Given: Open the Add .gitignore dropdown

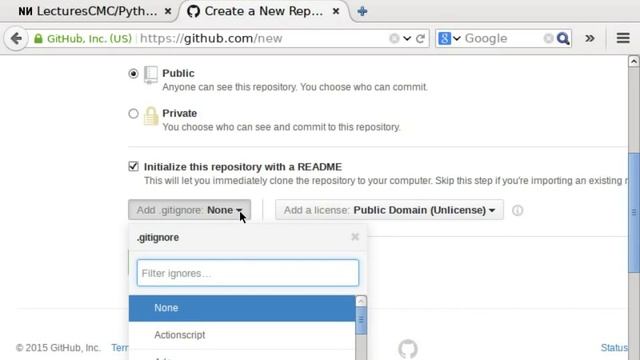Looking at the screenshot, I should coord(189,210).
